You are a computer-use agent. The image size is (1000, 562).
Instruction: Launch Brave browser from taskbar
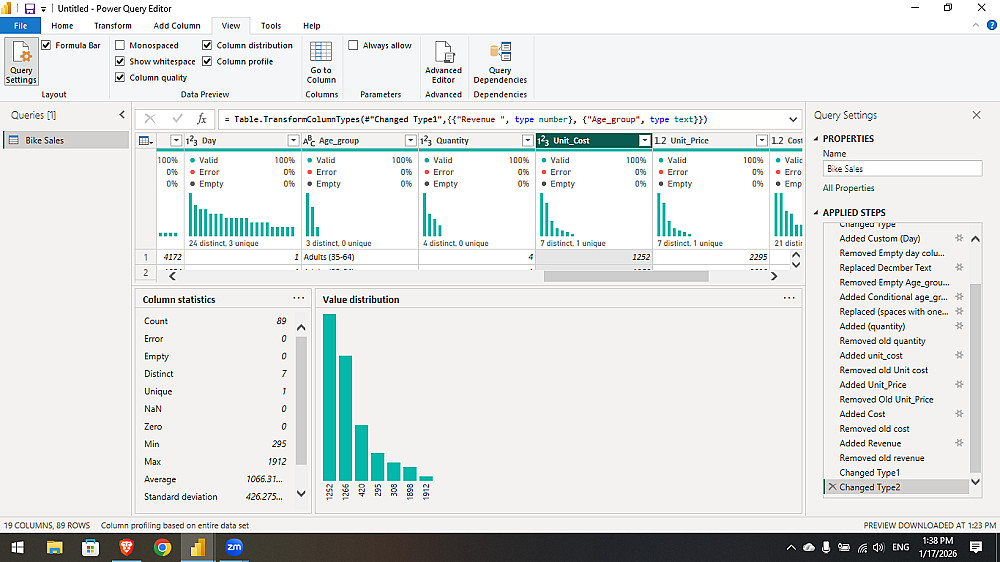126,547
